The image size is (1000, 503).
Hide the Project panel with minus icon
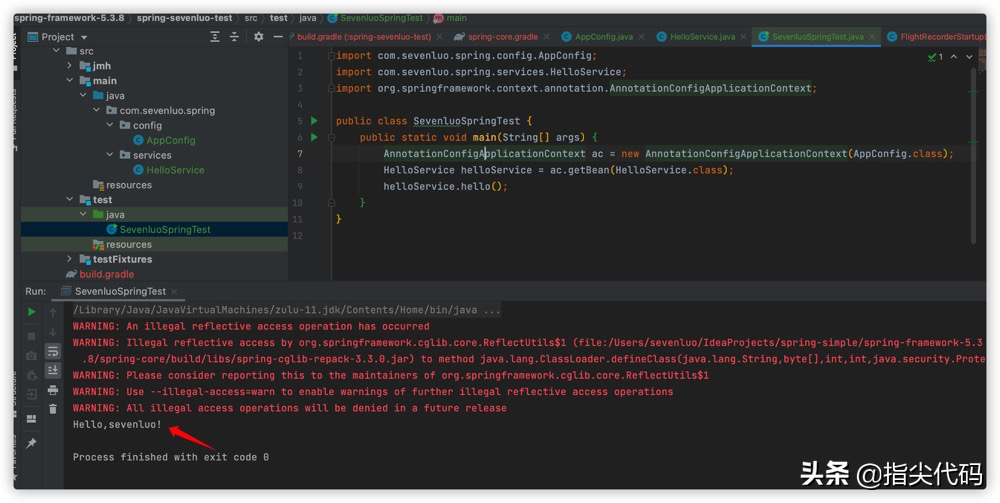pos(278,37)
